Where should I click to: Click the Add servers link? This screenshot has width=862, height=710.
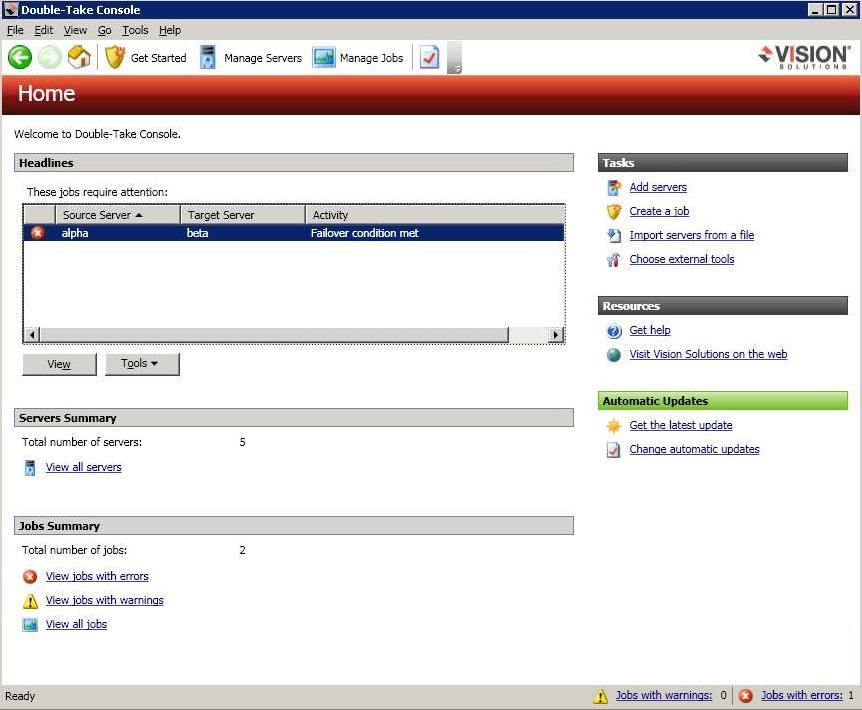pos(657,187)
